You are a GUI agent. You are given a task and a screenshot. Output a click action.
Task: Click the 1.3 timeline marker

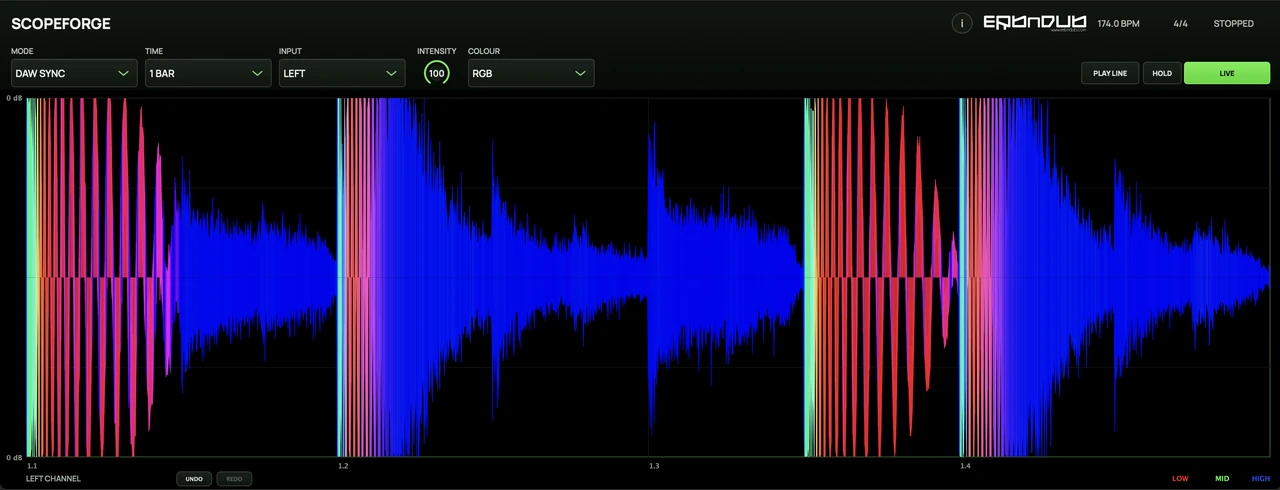654,466
